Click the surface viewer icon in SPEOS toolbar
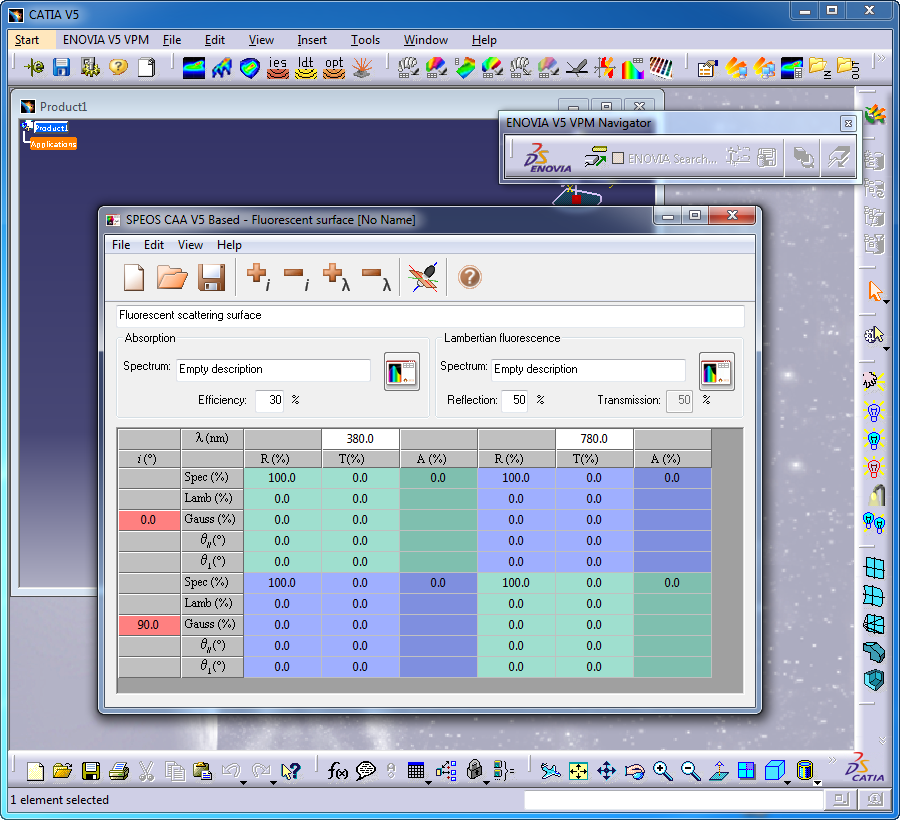The height and width of the screenshot is (820, 900). pyautogui.click(x=424, y=277)
